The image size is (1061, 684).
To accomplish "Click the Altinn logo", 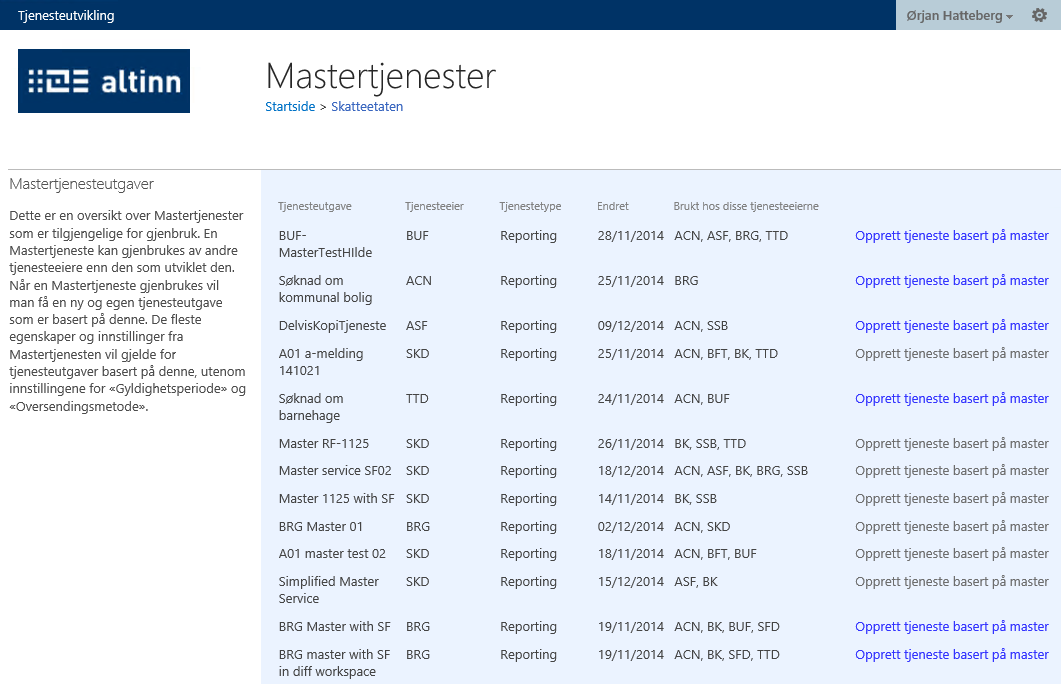I will click(x=104, y=81).
